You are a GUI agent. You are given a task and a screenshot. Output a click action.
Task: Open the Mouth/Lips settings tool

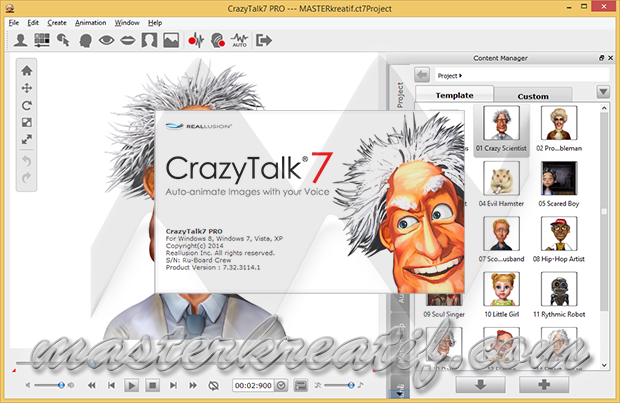click(127, 41)
